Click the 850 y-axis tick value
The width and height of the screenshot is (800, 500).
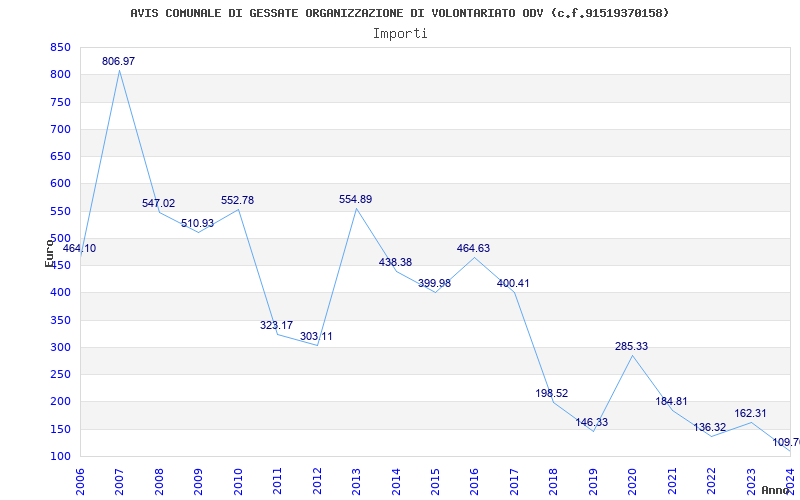point(60,48)
